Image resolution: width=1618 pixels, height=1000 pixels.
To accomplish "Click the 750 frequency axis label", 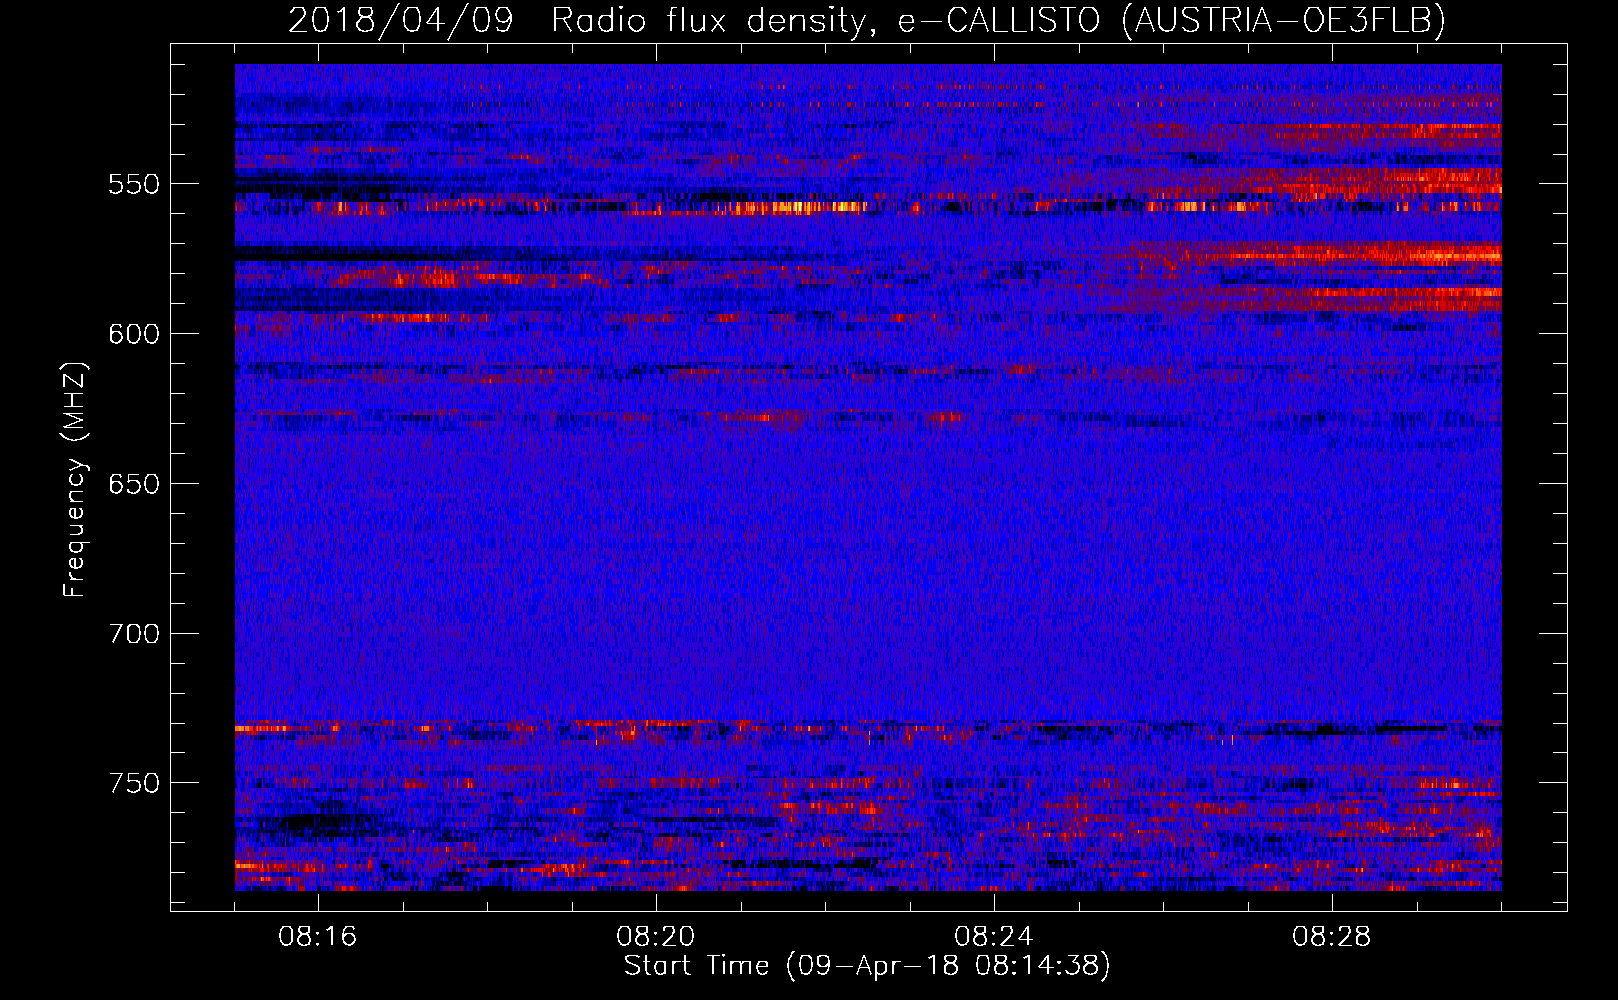I will (x=134, y=783).
